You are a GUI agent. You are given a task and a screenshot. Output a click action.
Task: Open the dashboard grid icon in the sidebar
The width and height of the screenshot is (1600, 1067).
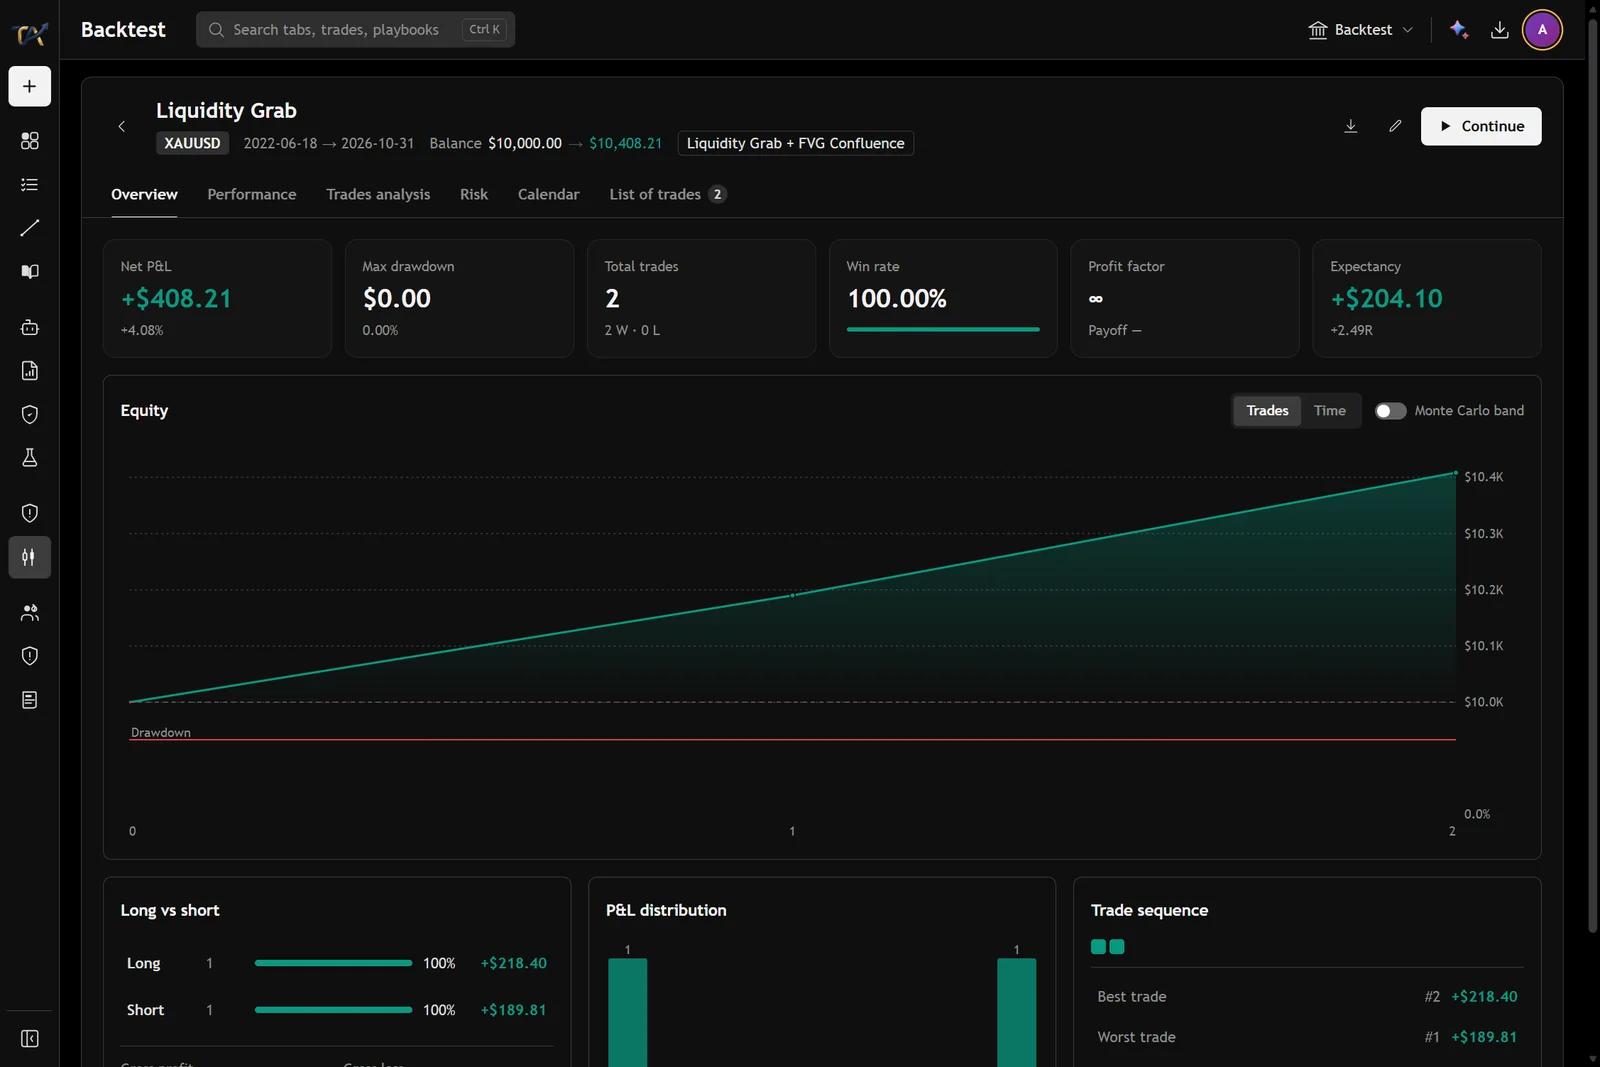click(x=30, y=141)
